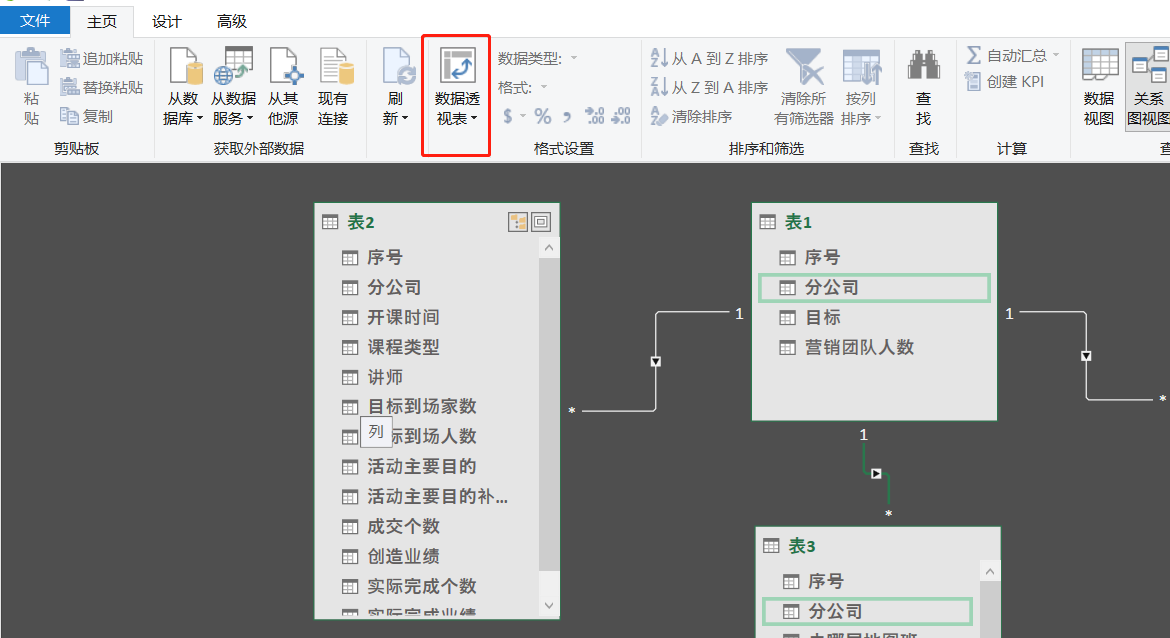Open the 文件 menu tab
1170x638 pixels.
[35, 21]
